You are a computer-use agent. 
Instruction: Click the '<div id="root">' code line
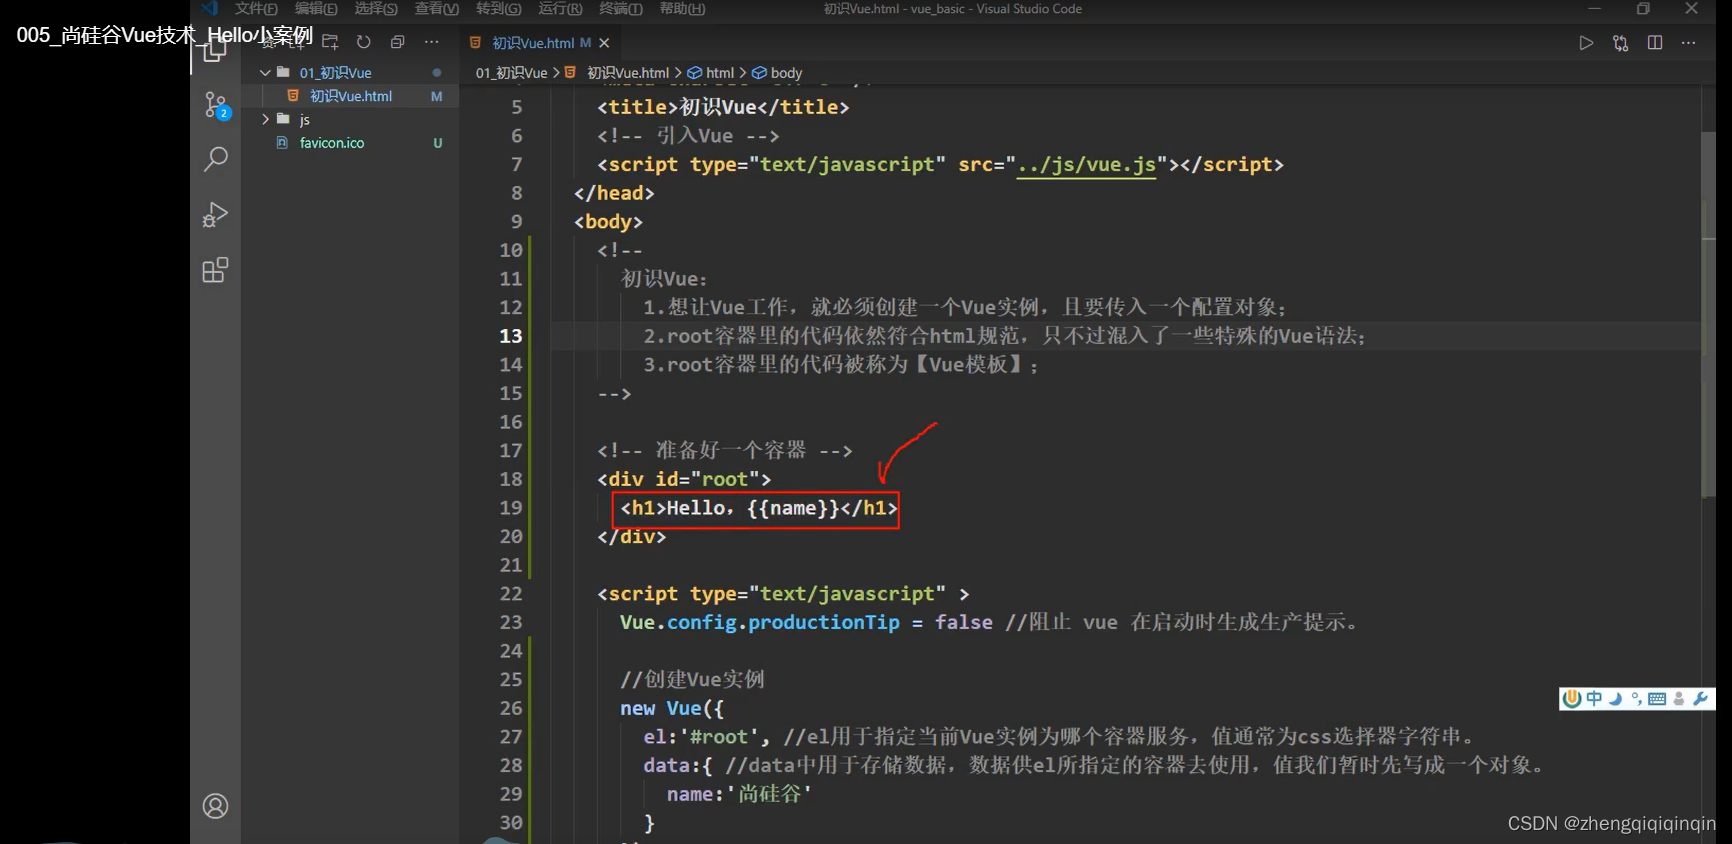684,479
